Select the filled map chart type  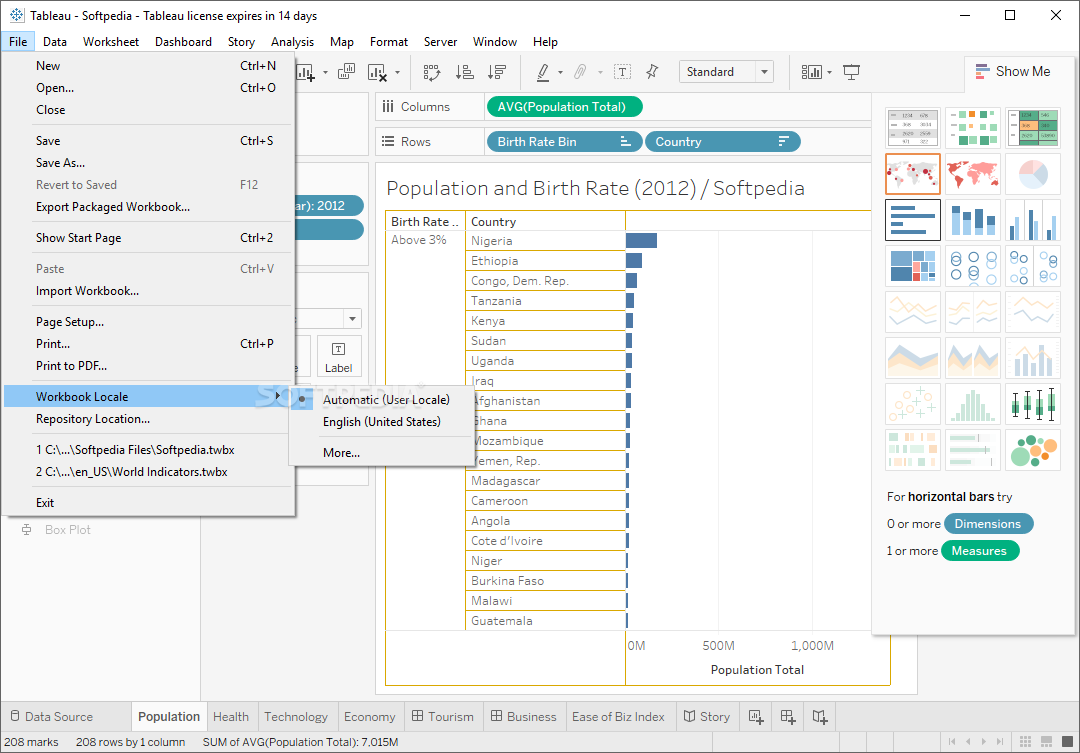973,174
